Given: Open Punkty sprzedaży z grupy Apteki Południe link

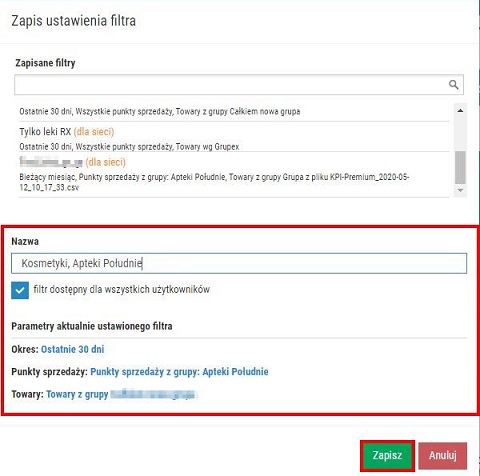Looking at the screenshot, I should click(179, 372).
